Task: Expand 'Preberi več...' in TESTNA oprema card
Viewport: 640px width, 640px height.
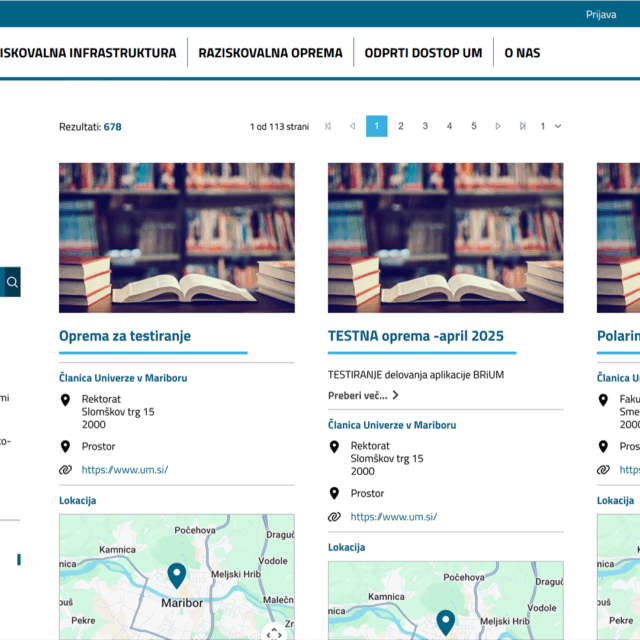Action: [363, 395]
